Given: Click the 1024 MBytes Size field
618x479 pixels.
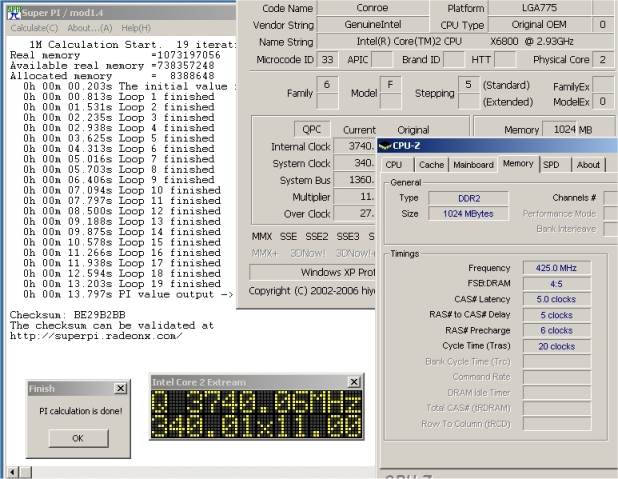Looking at the screenshot, I should (x=469, y=214).
